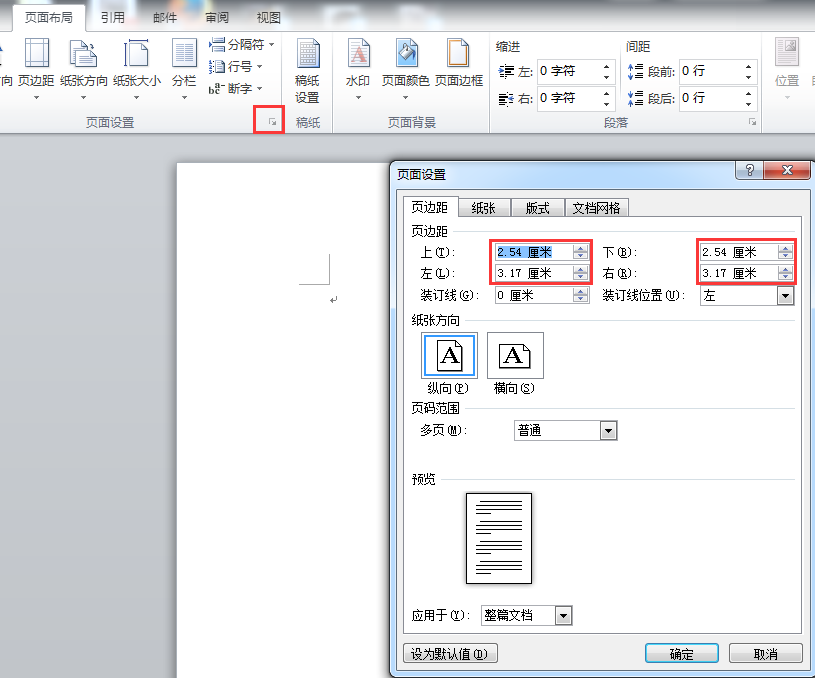Increase the 段前 spacing value
815x678 pixels.
click(748, 67)
